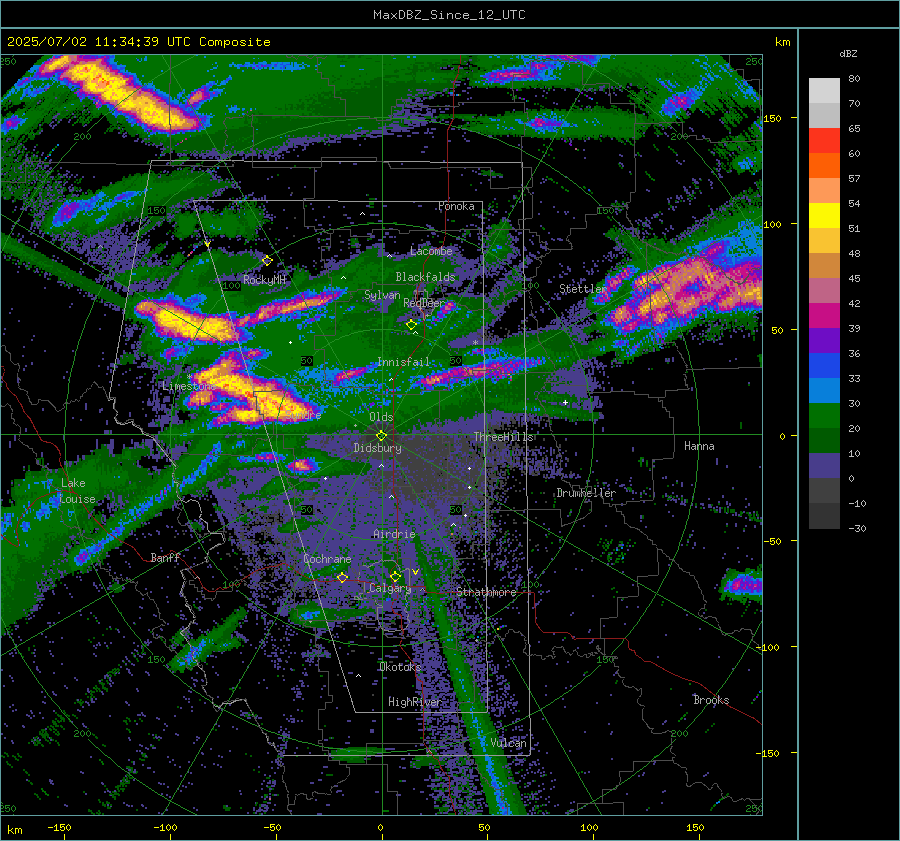
Task: Click the Strathmore label
Action: pyautogui.click(x=486, y=592)
